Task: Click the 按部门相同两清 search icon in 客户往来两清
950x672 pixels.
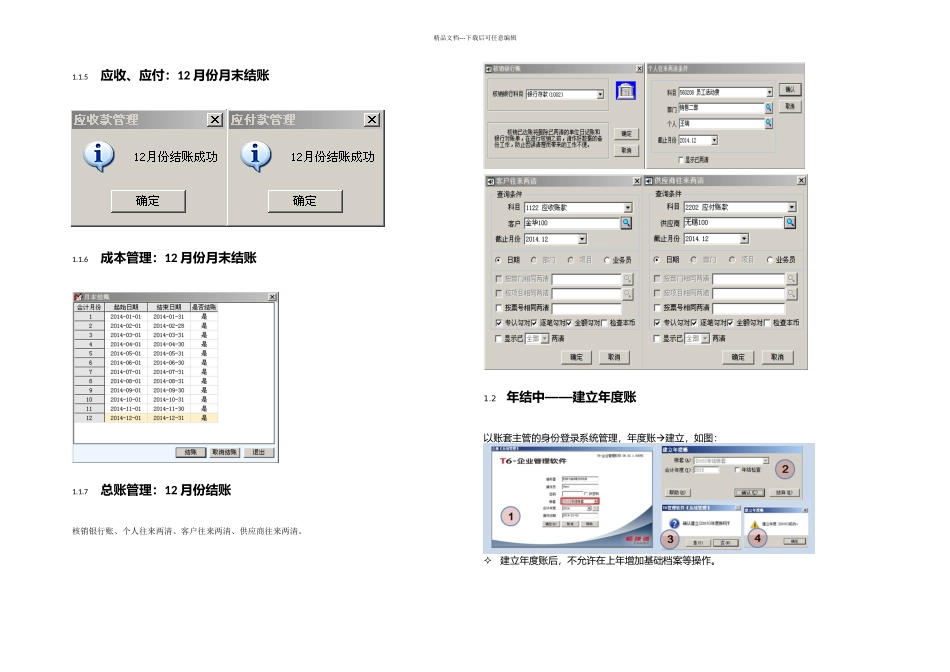Action: coord(628,279)
